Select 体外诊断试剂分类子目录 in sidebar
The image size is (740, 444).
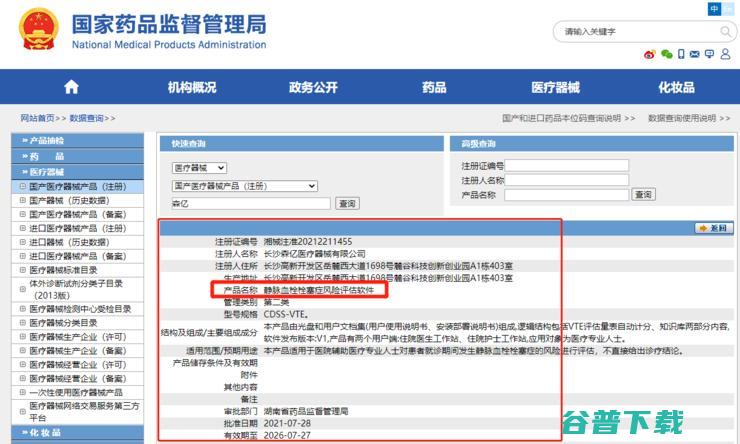tap(76, 289)
